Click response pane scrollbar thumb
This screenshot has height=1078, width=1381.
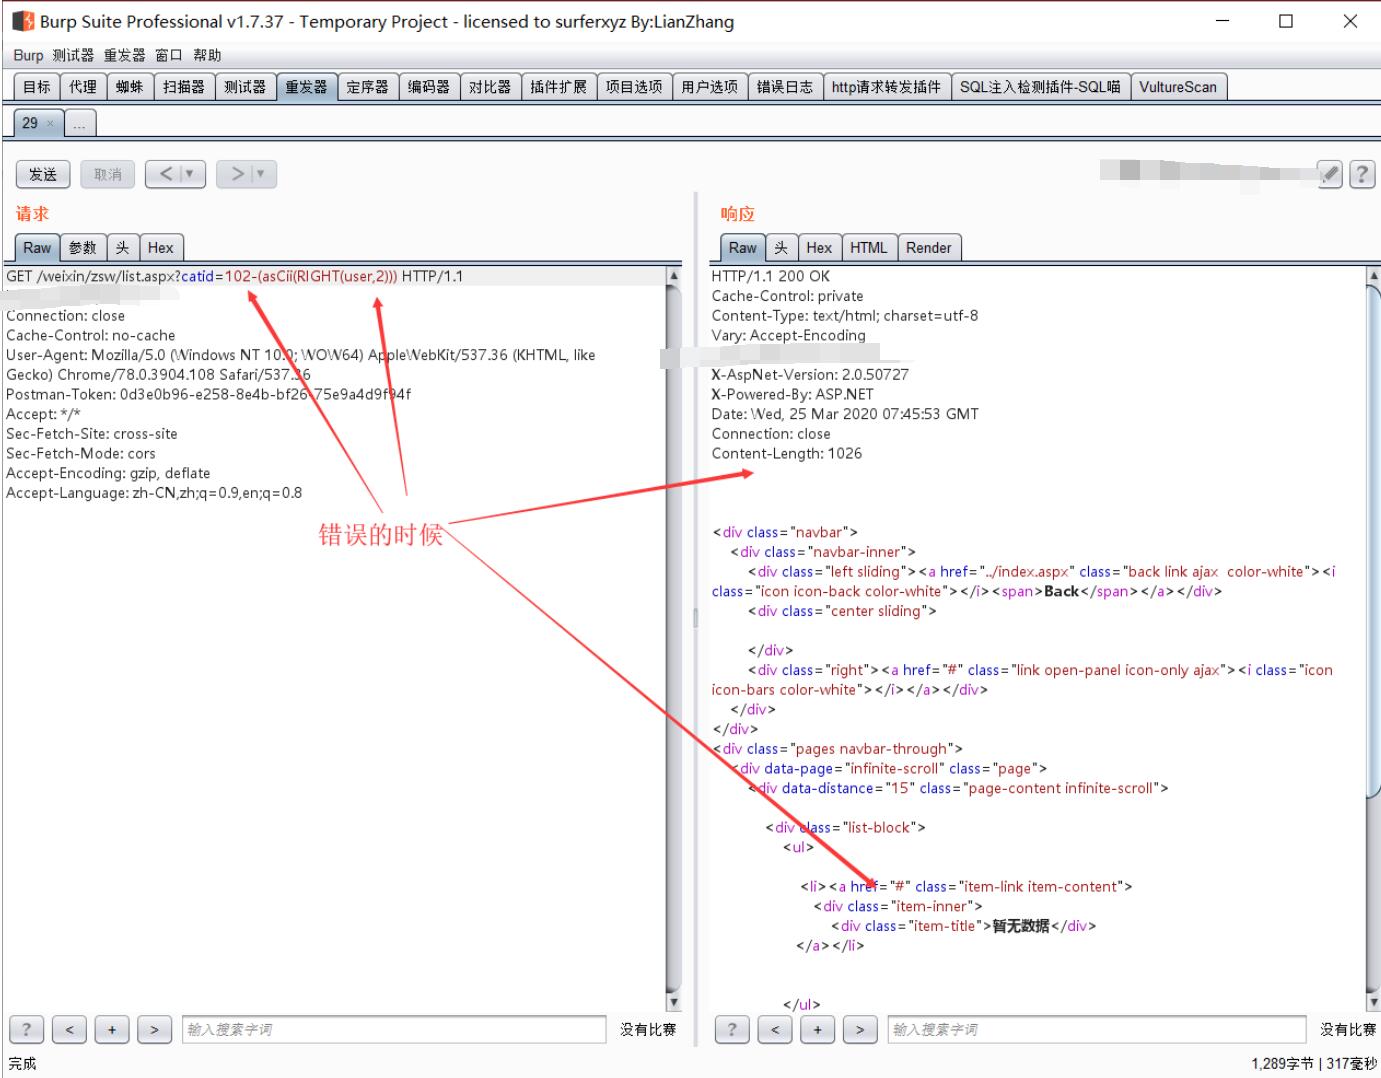pyautogui.click(x=1373, y=542)
